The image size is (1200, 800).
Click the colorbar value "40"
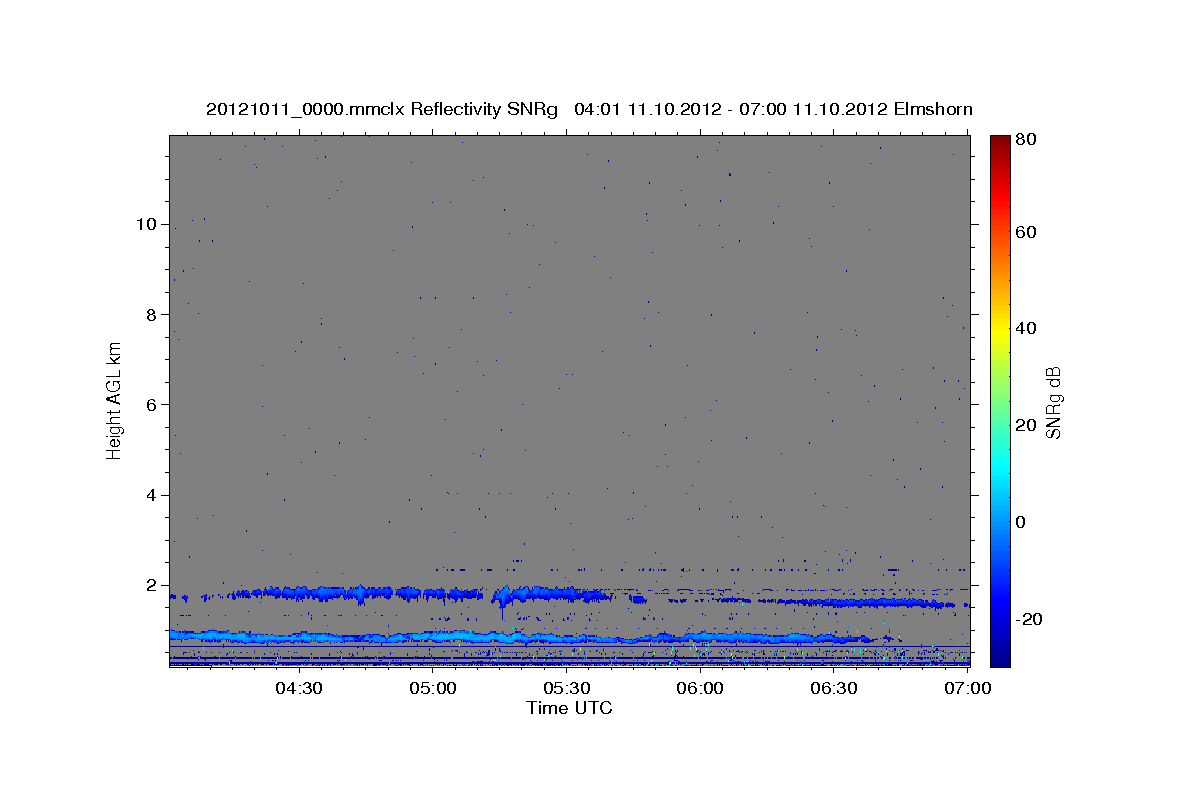1028,328
